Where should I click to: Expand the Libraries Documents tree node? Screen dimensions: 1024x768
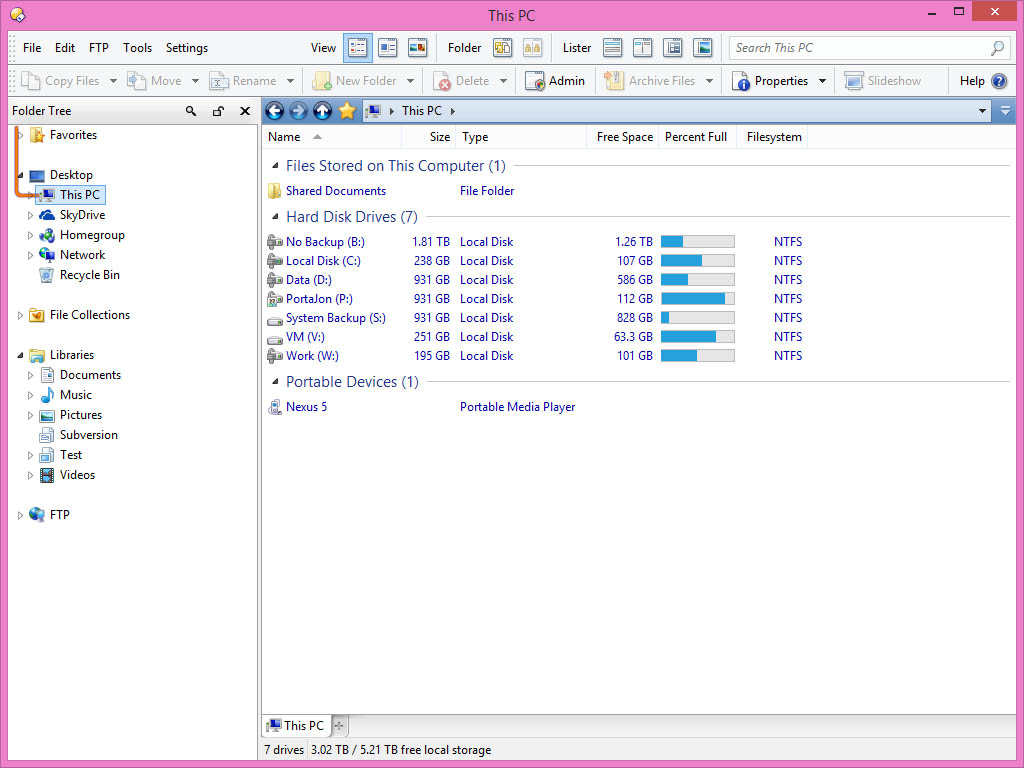click(30, 375)
